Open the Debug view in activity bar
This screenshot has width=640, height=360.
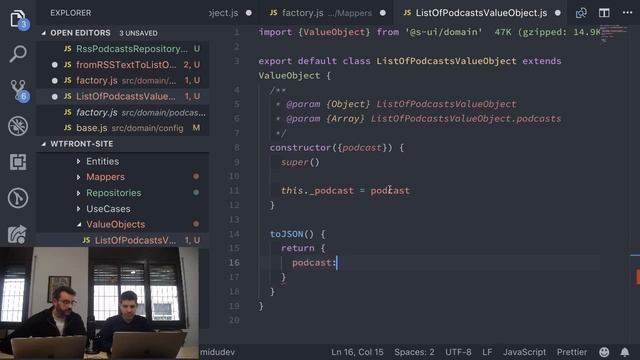click(x=18, y=126)
